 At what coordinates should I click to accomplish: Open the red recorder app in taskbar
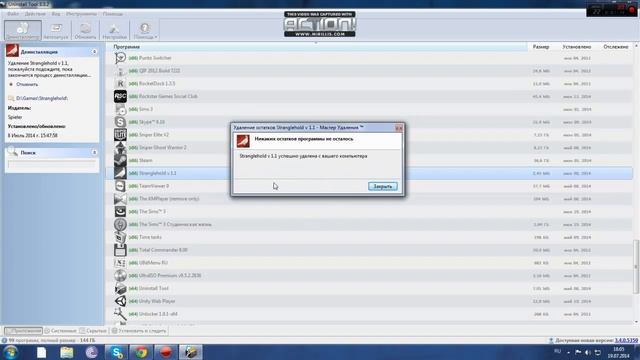pyautogui.click(x=165, y=352)
